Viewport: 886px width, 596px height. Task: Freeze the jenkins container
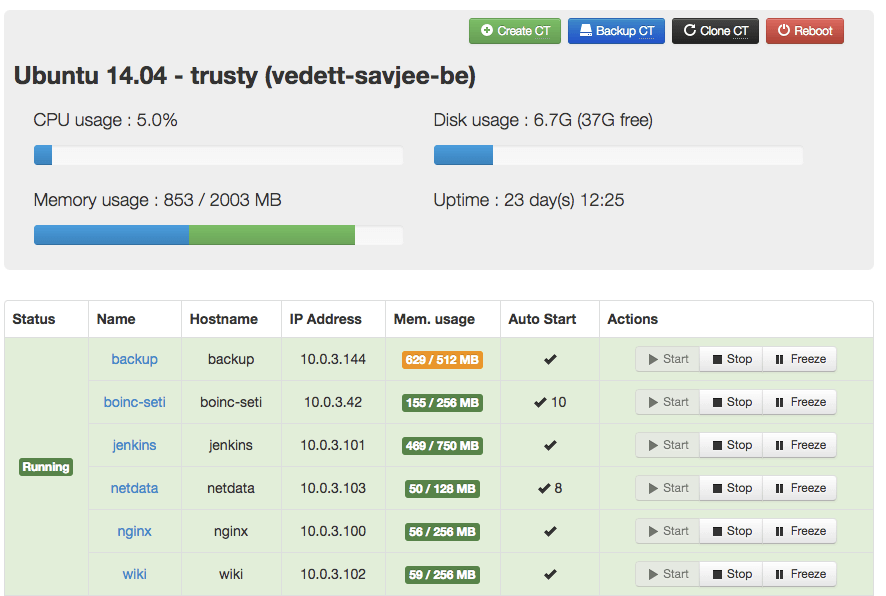pos(800,445)
